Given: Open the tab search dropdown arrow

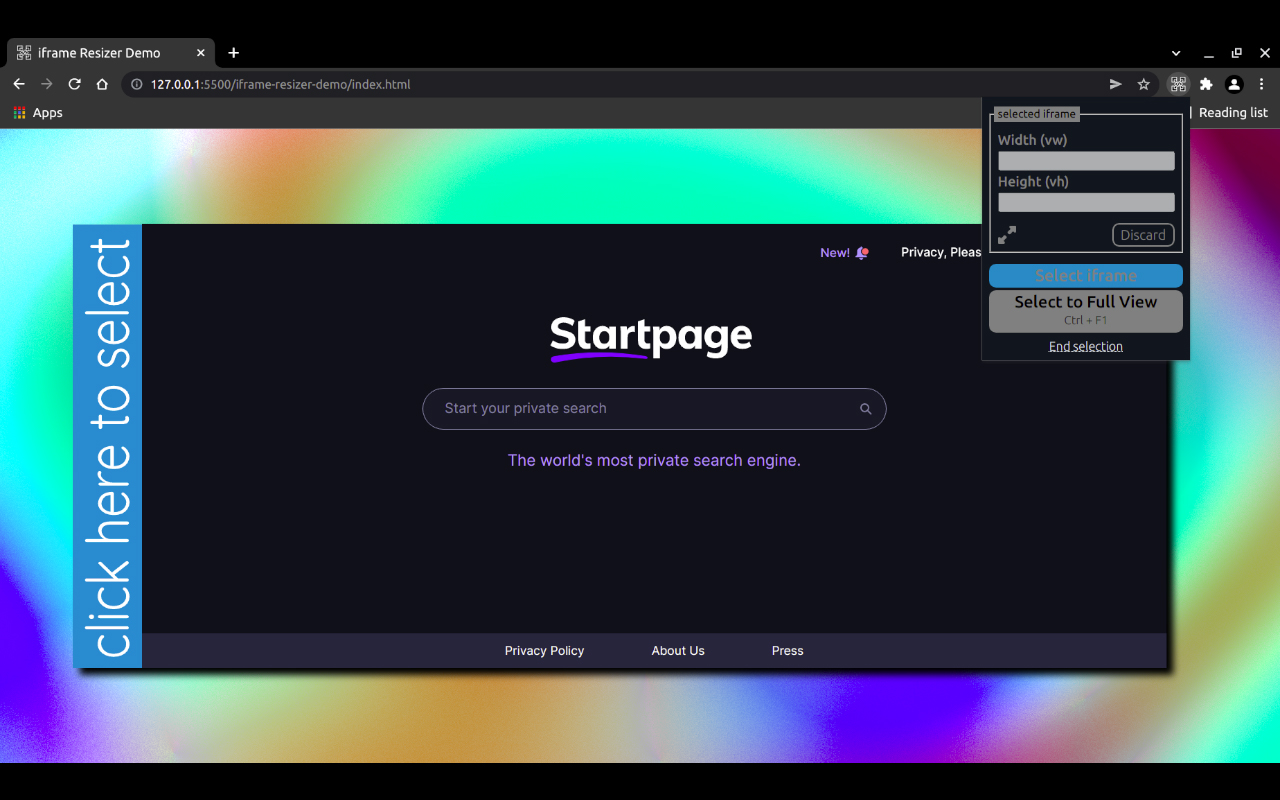Looking at the screenshot, I should pyautogui.click(x=1176, y=53).
